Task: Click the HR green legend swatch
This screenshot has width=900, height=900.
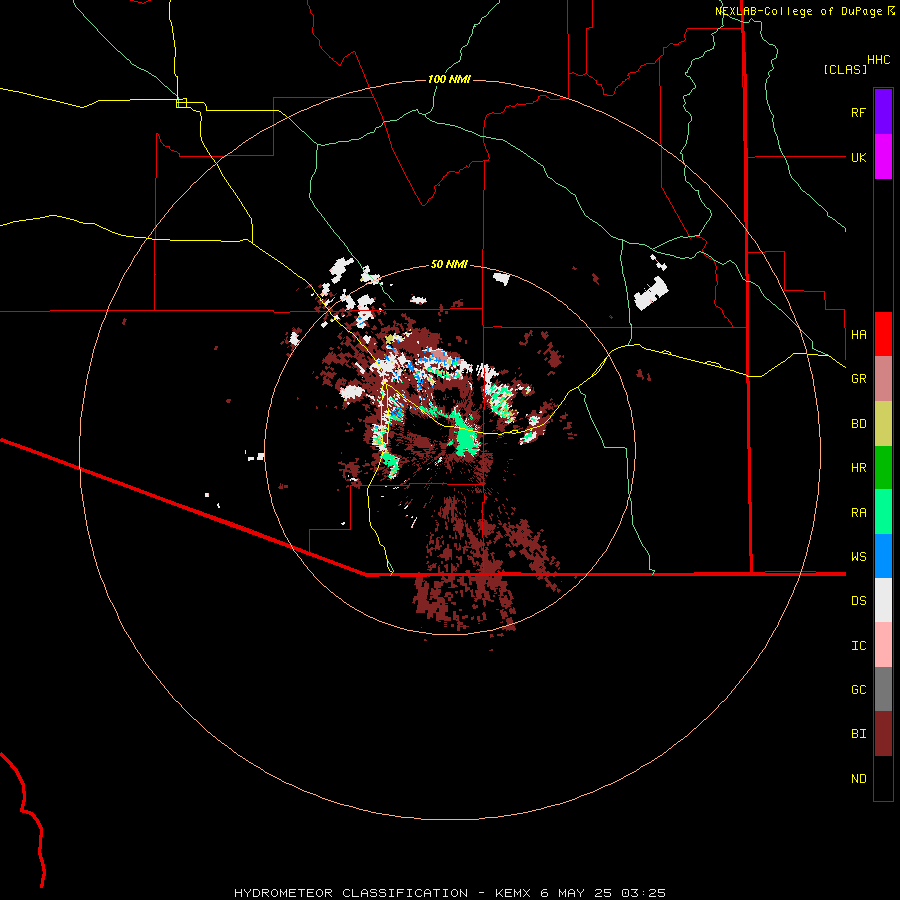Action: pos(883,468)
